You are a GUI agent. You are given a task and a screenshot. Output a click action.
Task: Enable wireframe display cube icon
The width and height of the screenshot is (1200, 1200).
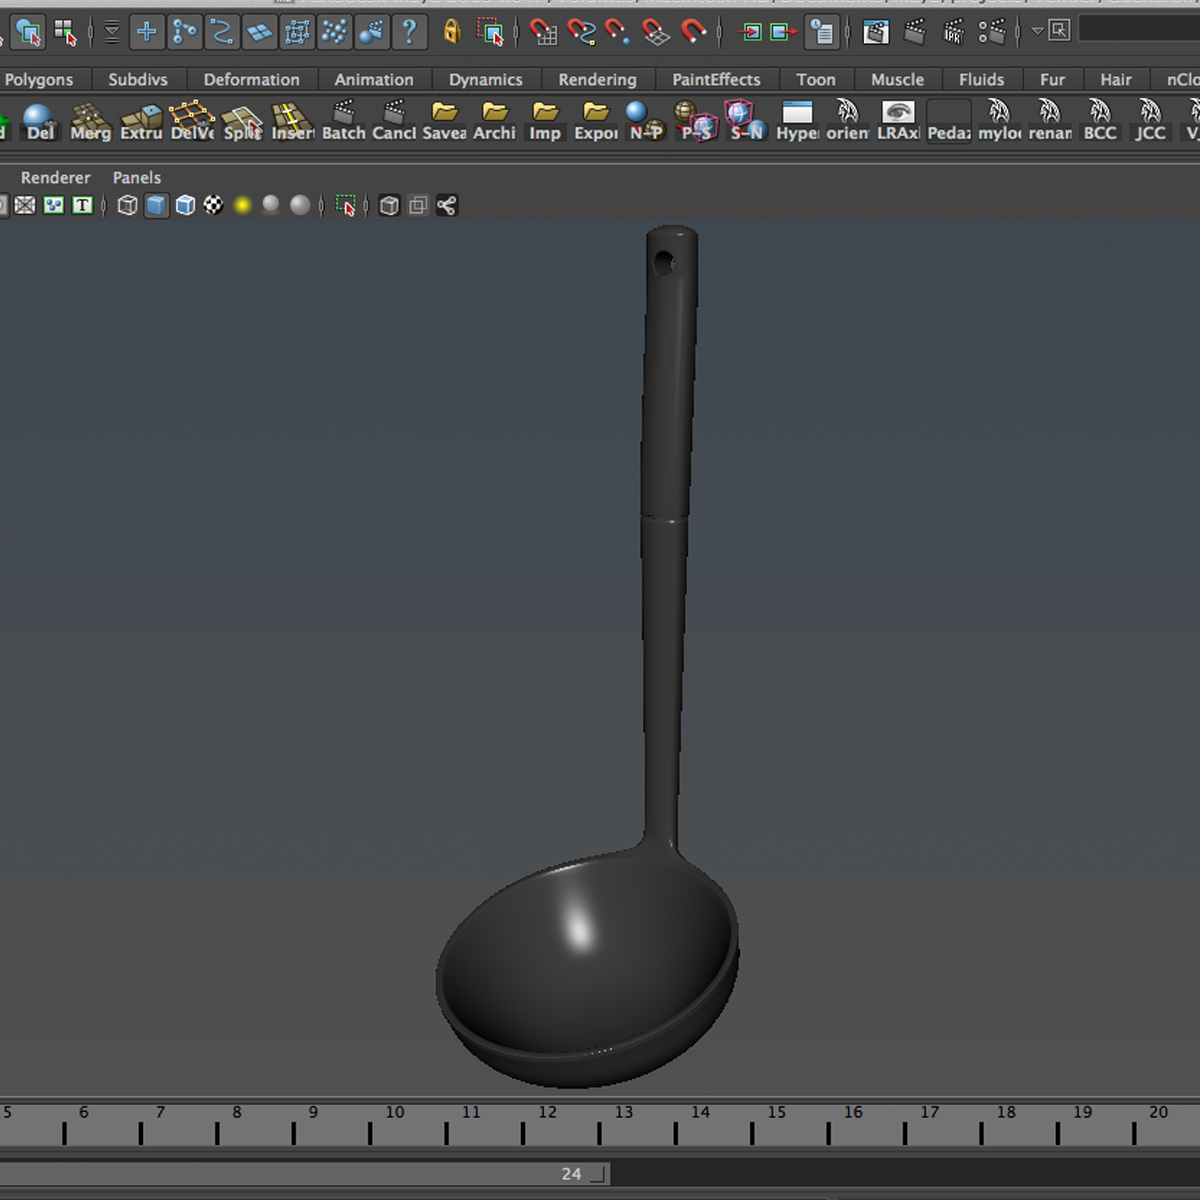pyautogui.click(x=127, y=205)
